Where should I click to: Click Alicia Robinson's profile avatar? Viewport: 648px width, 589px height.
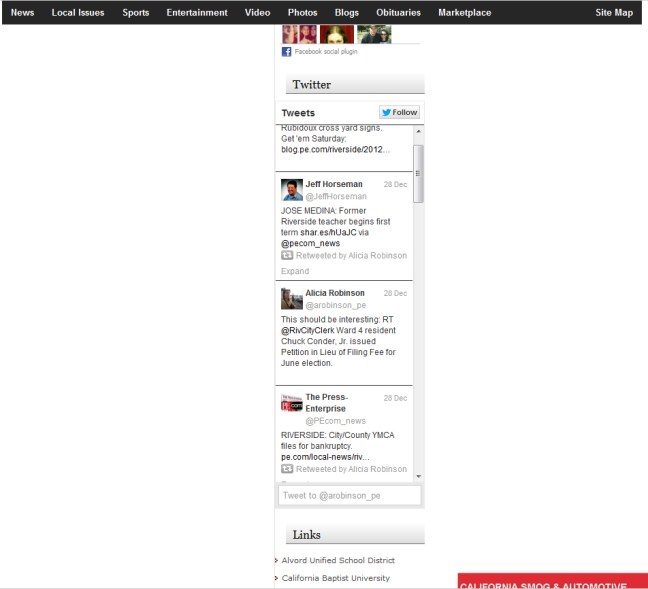292,299
